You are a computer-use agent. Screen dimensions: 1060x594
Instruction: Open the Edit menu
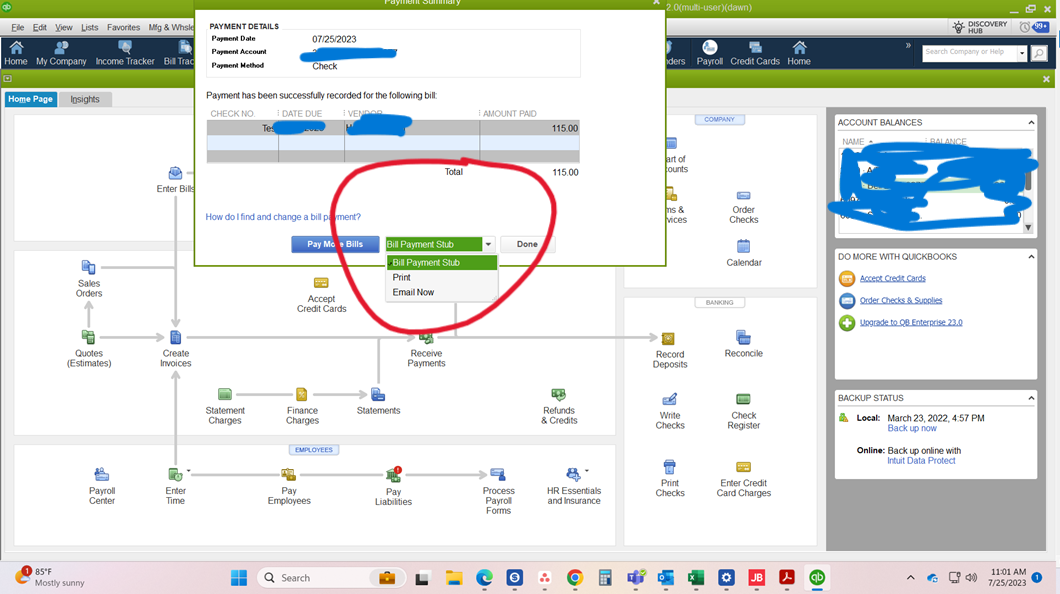pyautogui.click(x=40, y=27)
